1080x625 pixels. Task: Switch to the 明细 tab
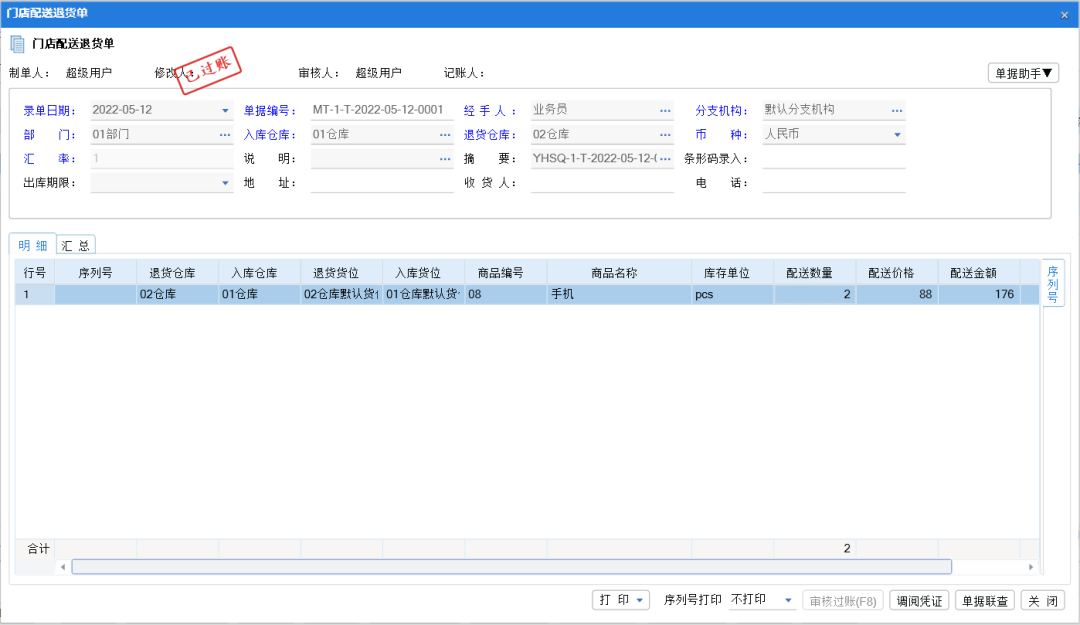point(32,245)
